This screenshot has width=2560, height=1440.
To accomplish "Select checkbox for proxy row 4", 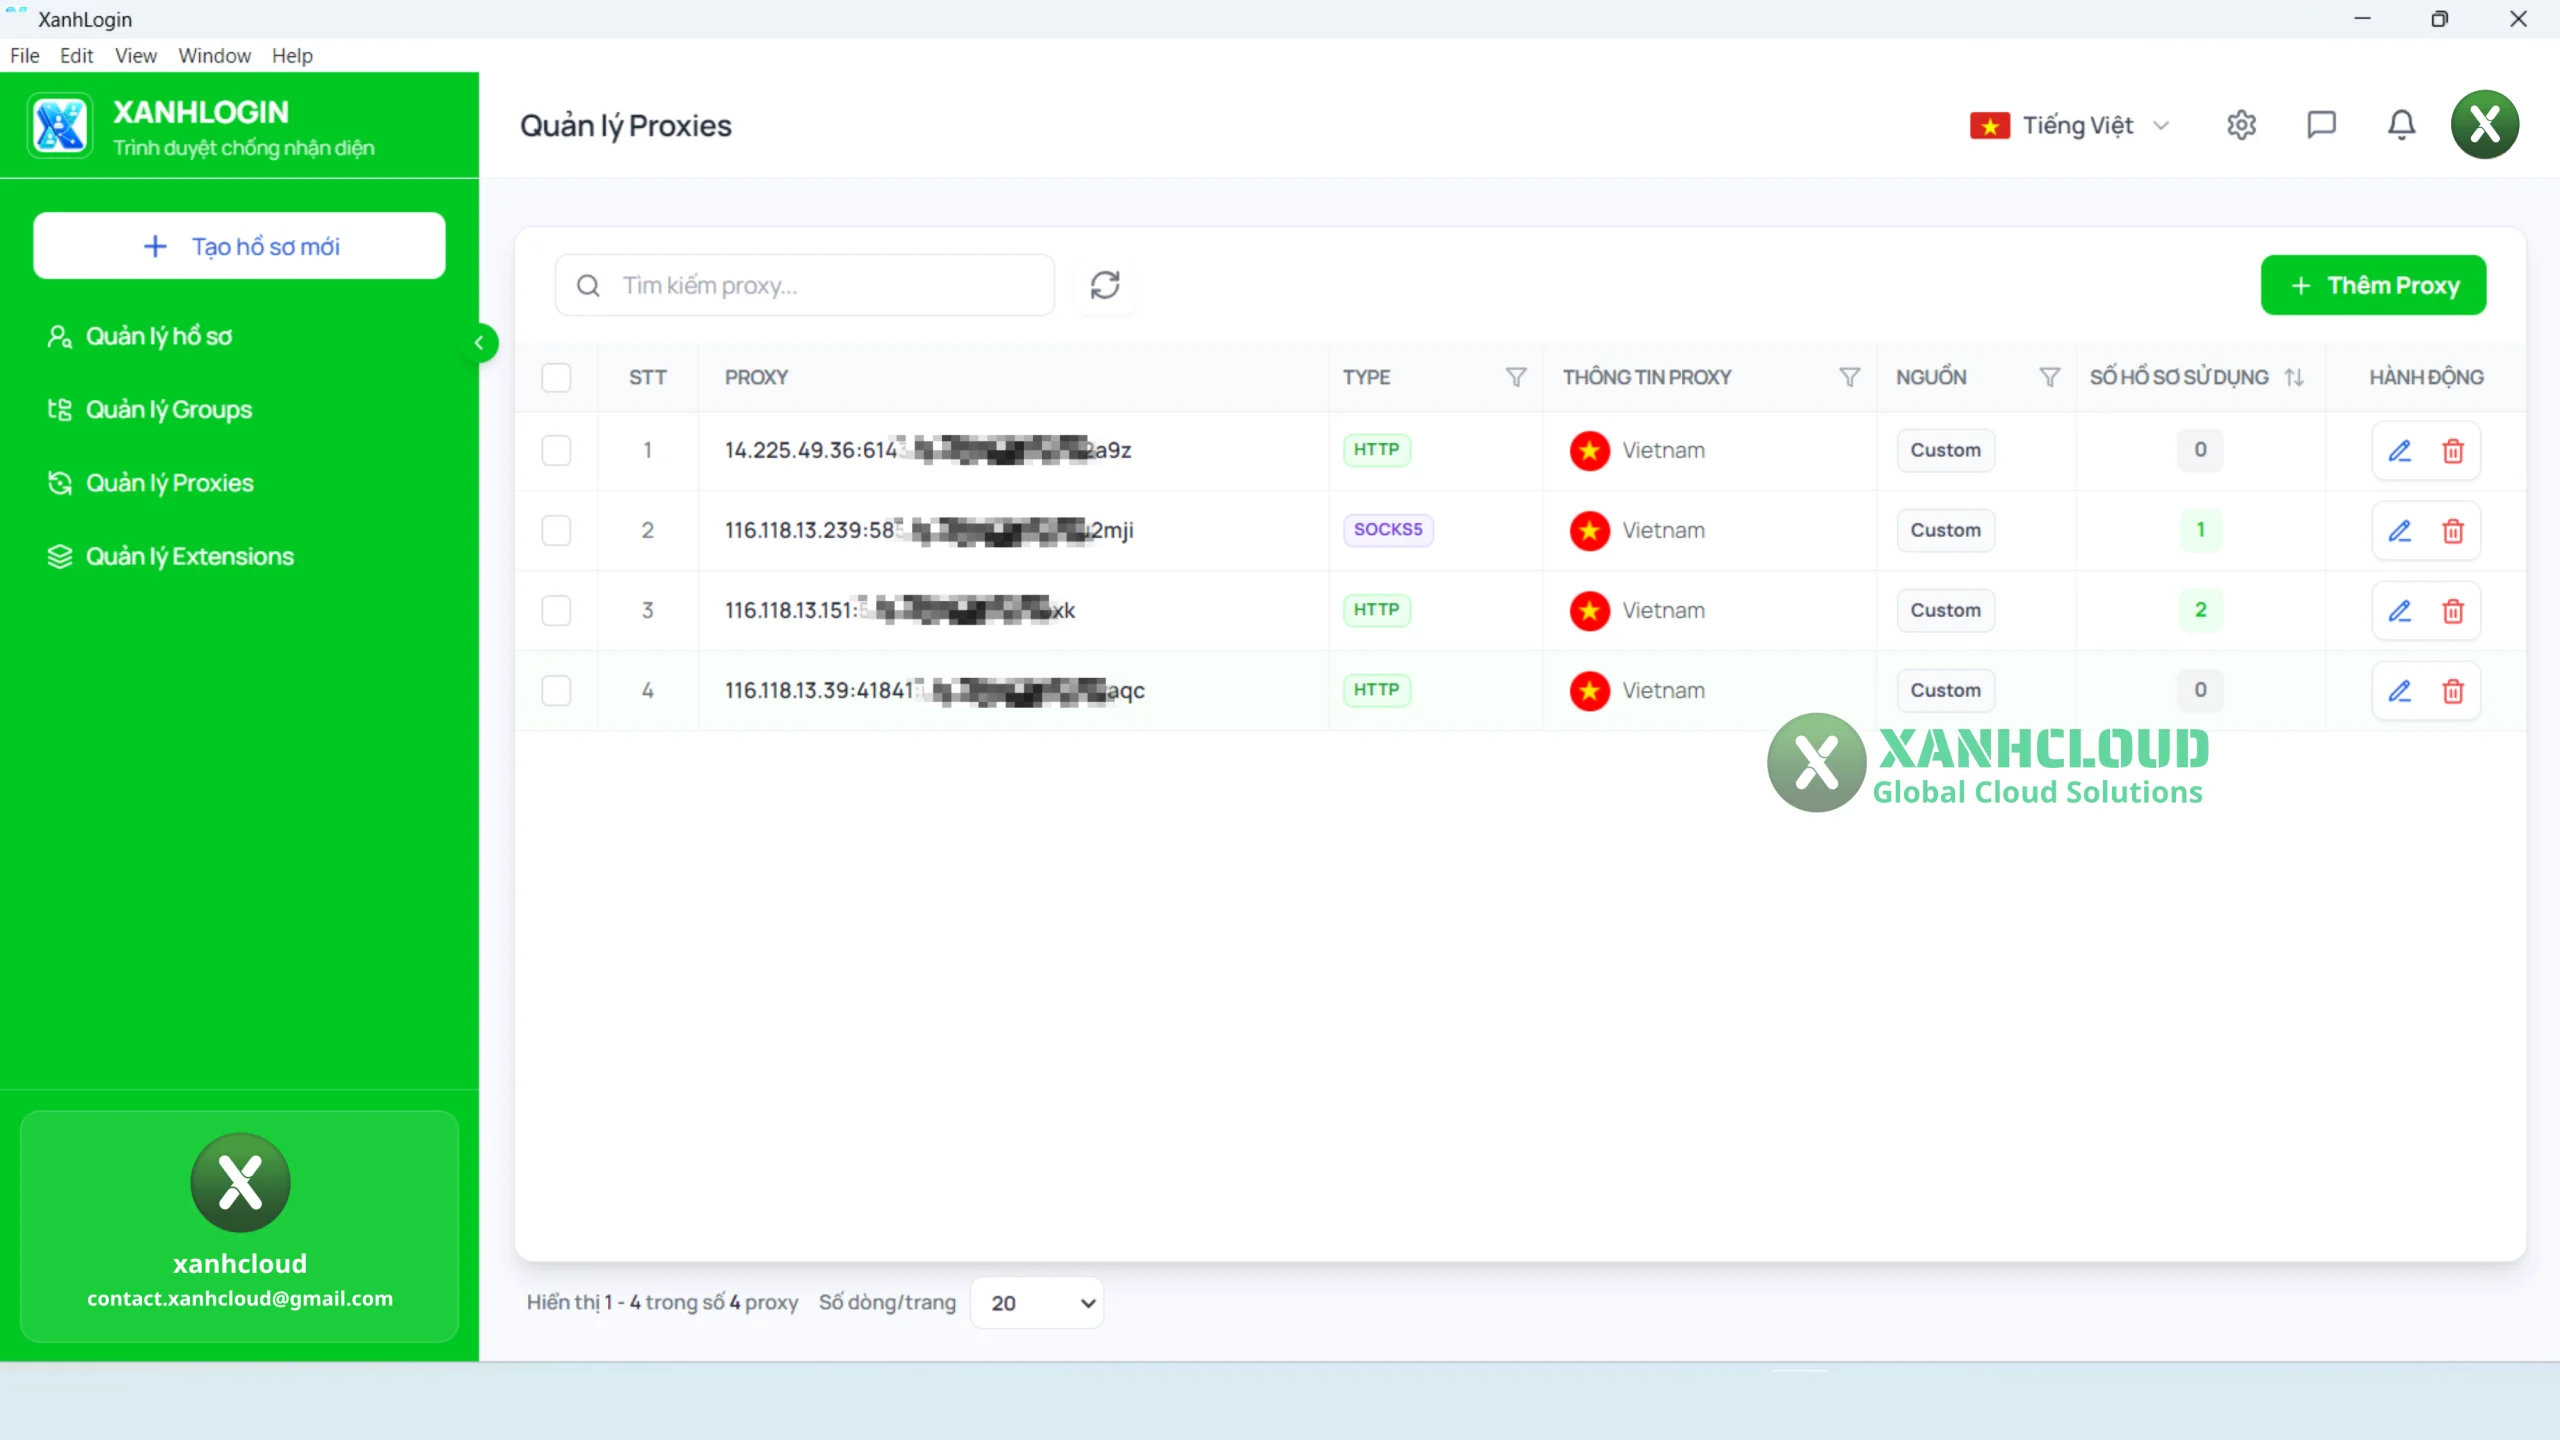I will [x=556, y=690].
